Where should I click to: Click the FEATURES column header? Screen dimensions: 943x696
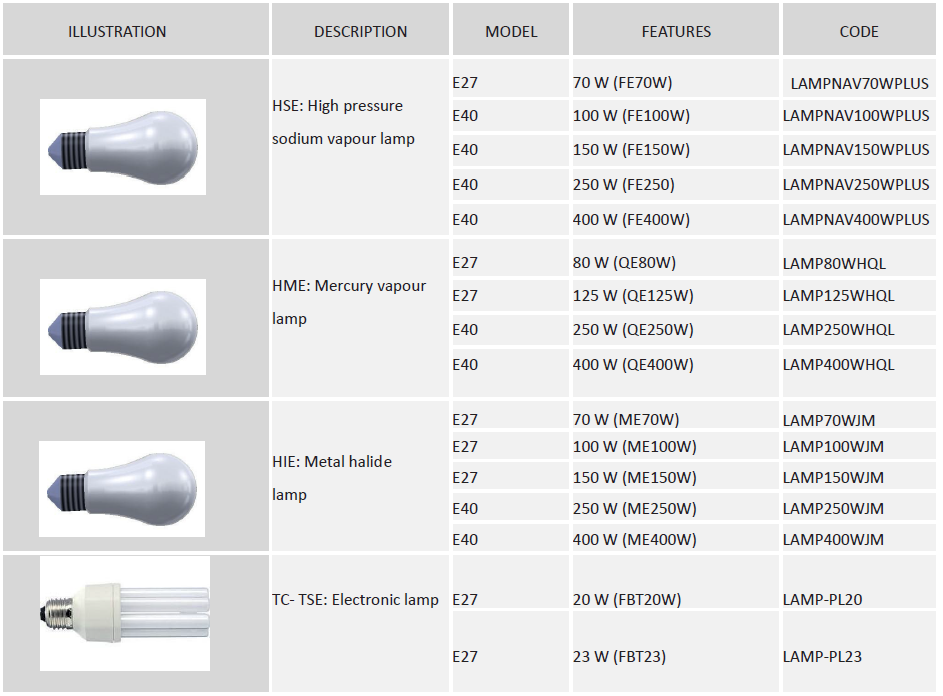[x=676, y=32]
